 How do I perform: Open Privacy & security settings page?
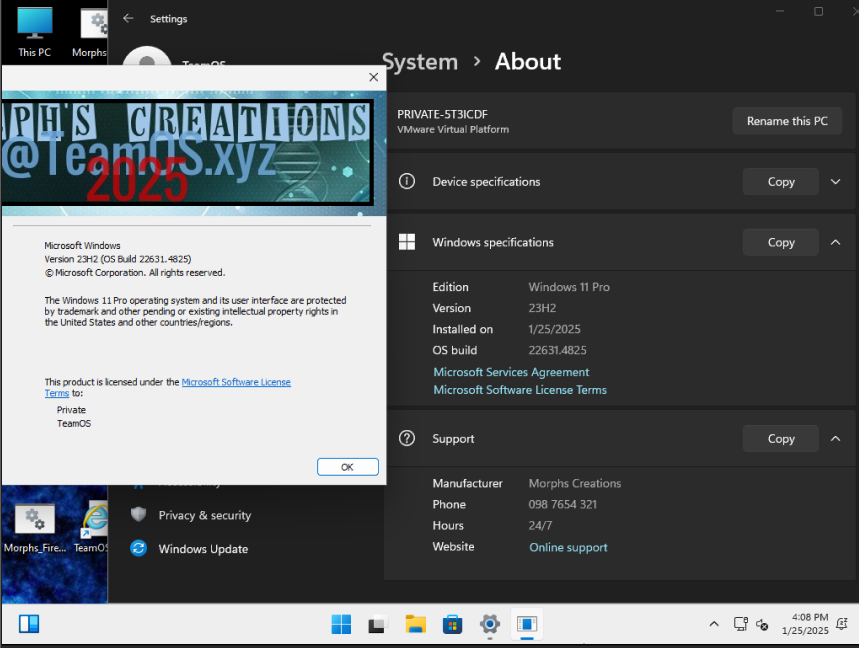tap(204, 515)
